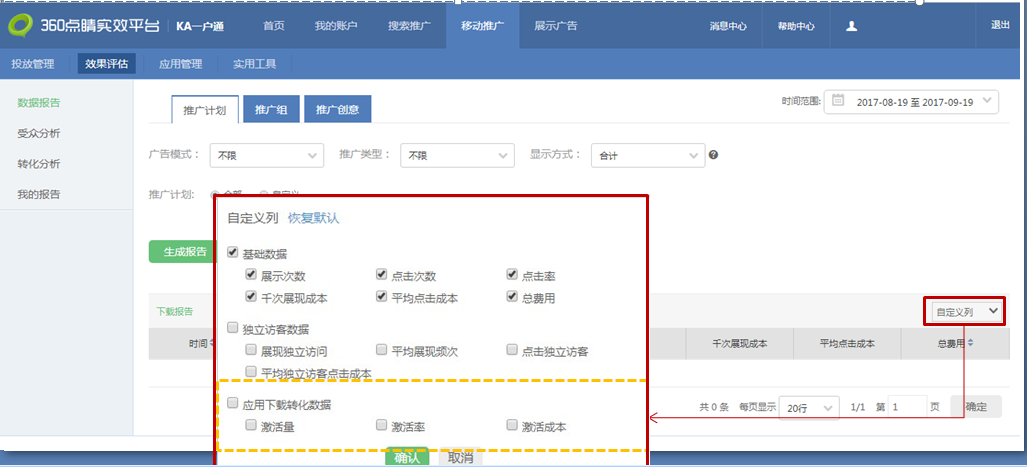Viewport: 1027px width, 467px height.
Task: Click the 恢复默认 link
Action: (x=313, y=218)
